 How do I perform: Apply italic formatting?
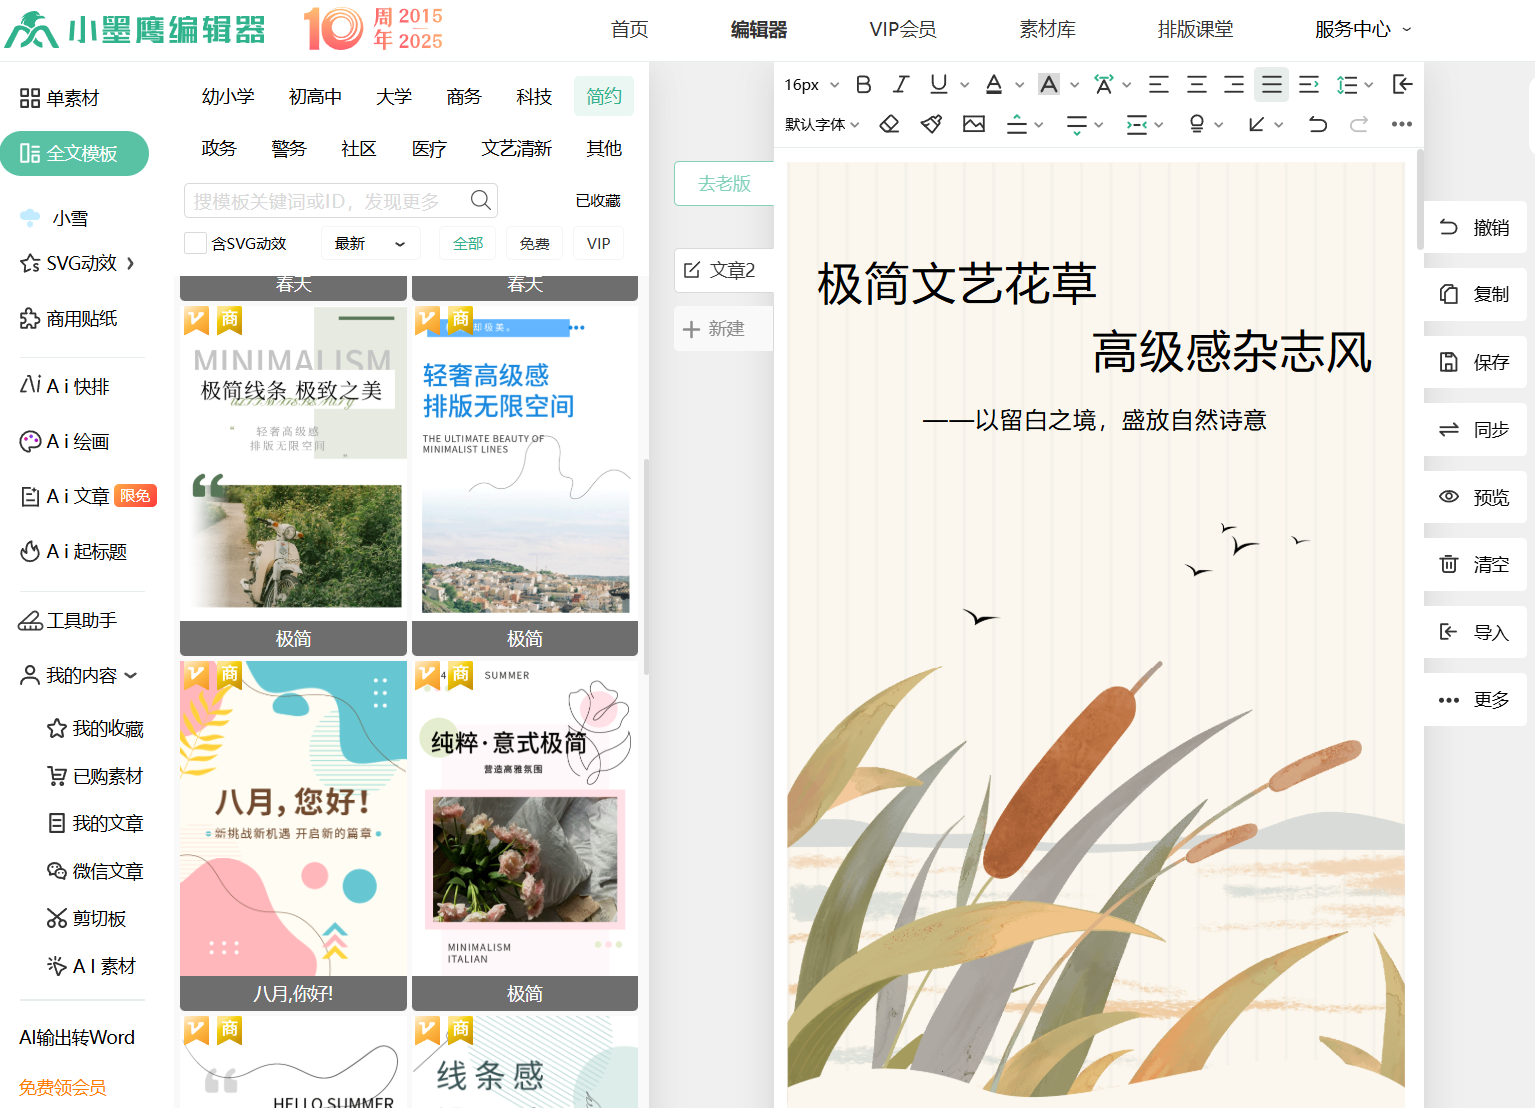tap(901, 85)
